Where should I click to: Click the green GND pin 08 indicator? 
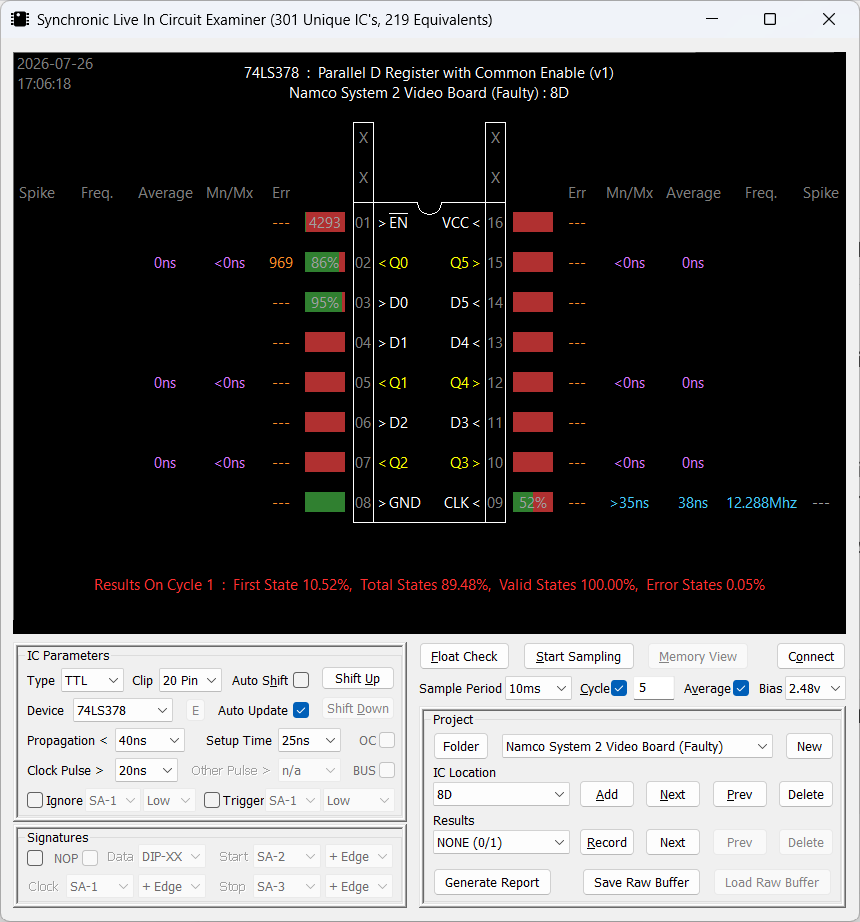click(324, 503)
